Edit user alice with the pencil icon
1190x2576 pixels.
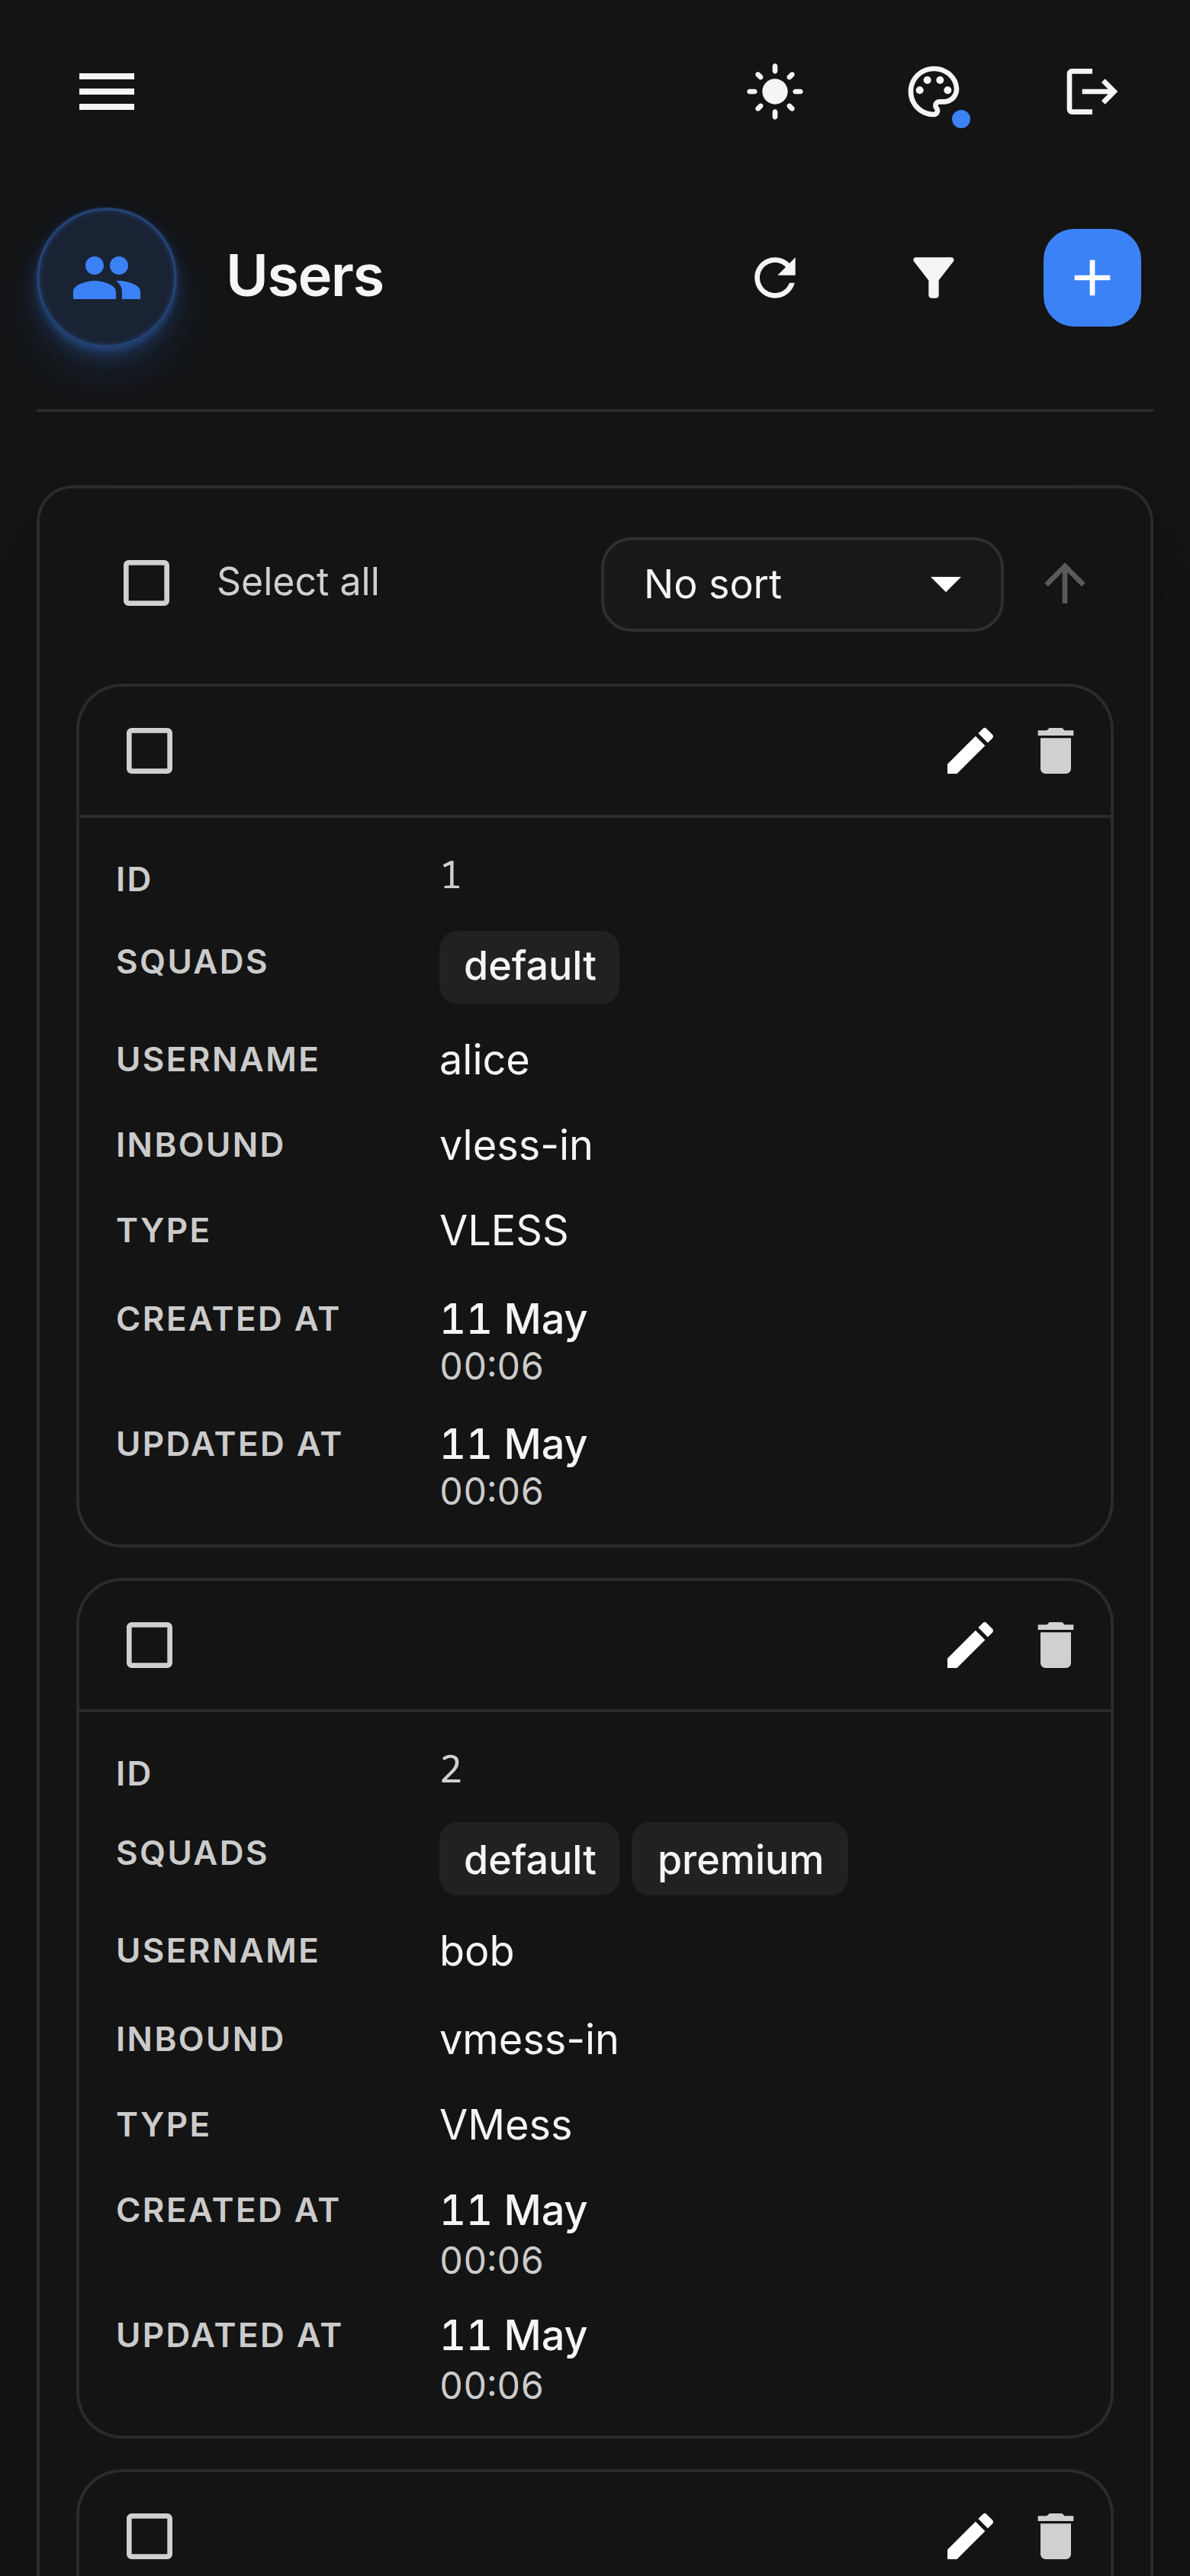click(970, 751)
